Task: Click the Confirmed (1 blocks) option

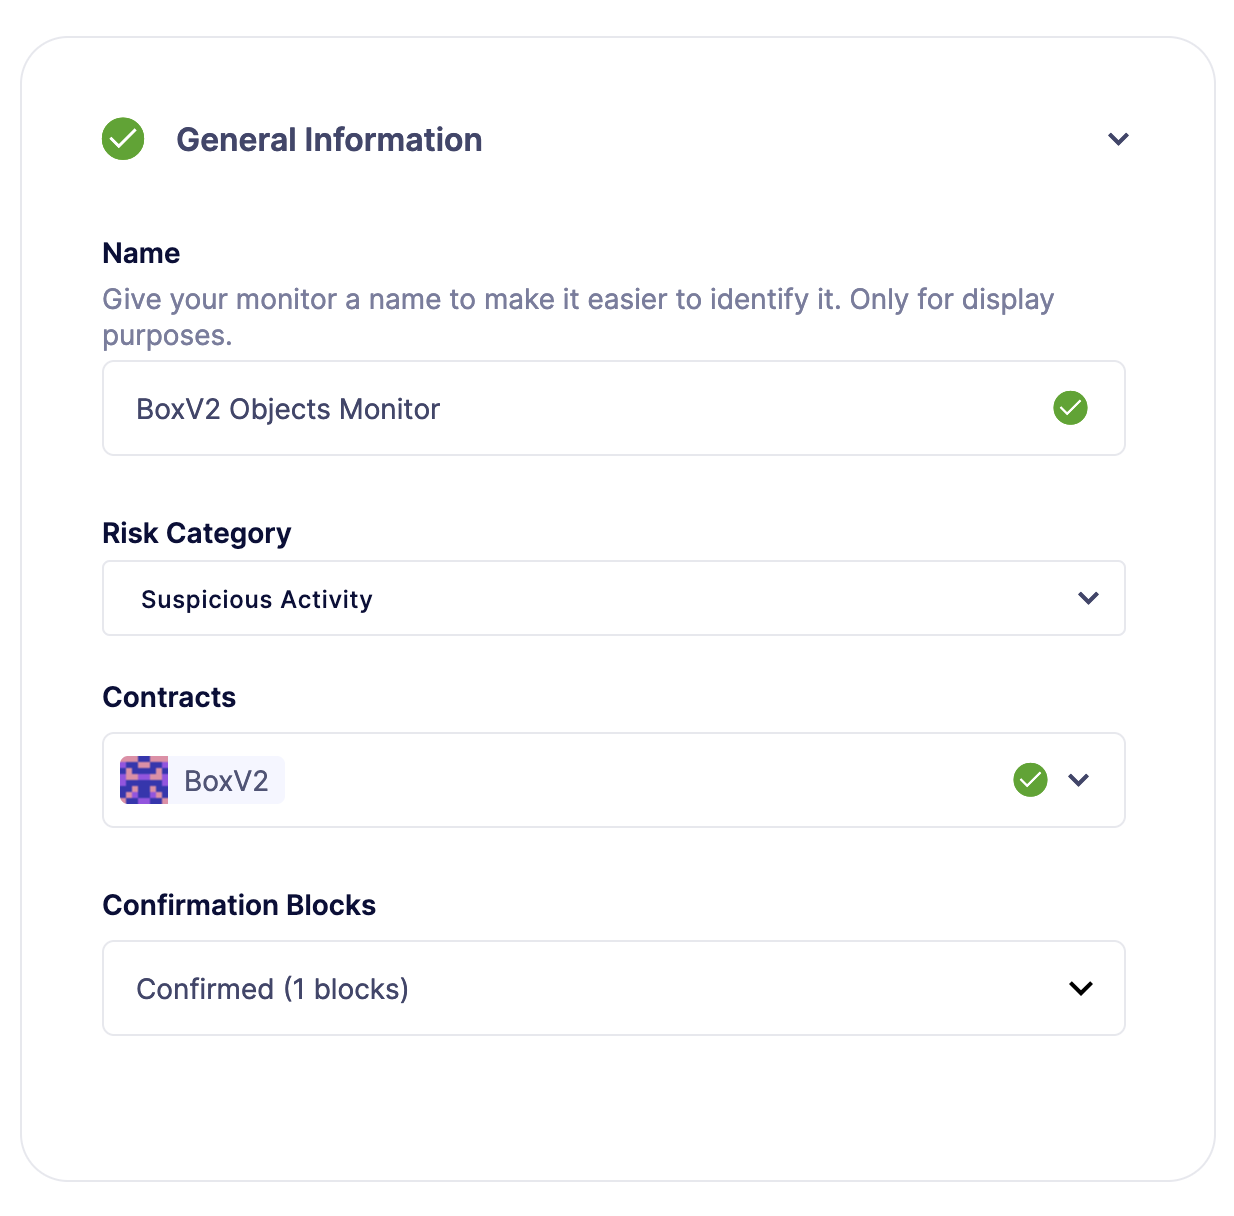Action: click(x=273, y=988)
